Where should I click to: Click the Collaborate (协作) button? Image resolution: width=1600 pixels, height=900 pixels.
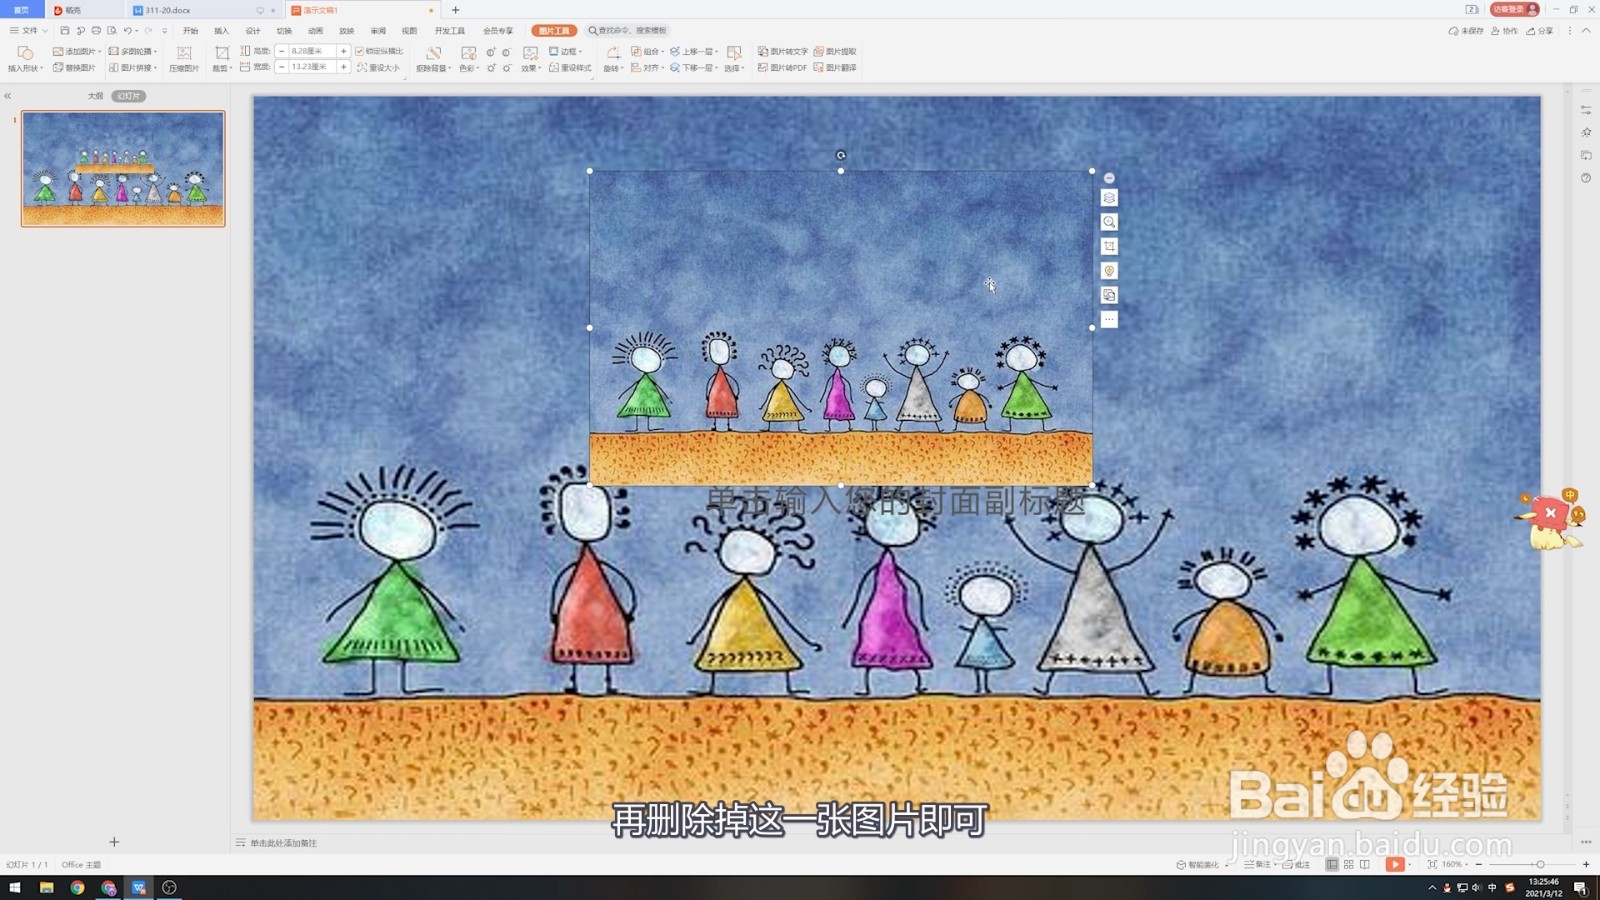(x=1504, y=31)
